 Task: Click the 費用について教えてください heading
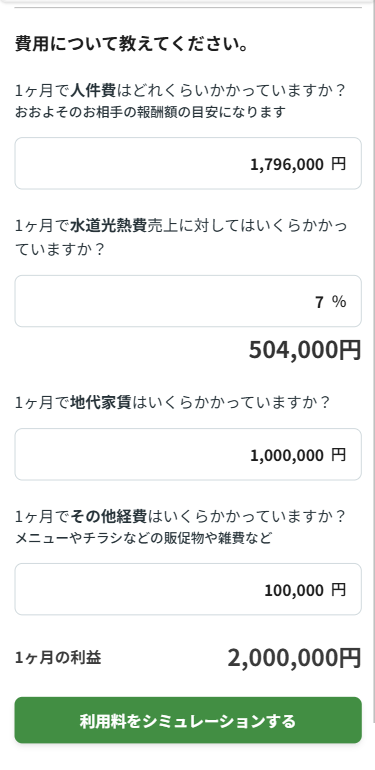[131, 44]
